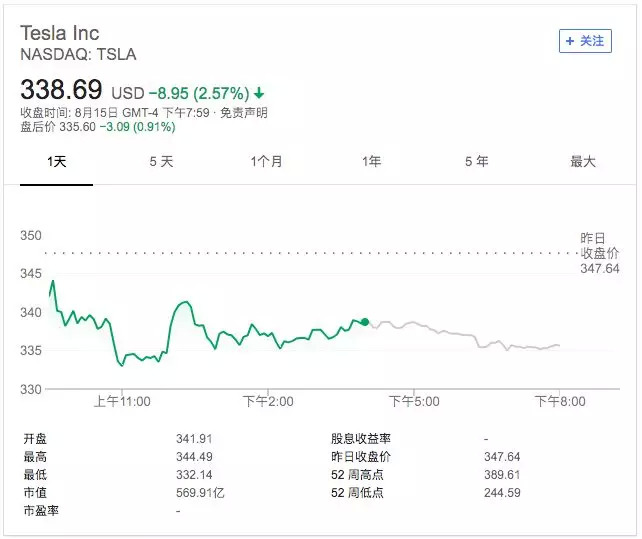642x539 pixels.
Task: Open the "1个月" chart range tab
Action: coord(266,161)
